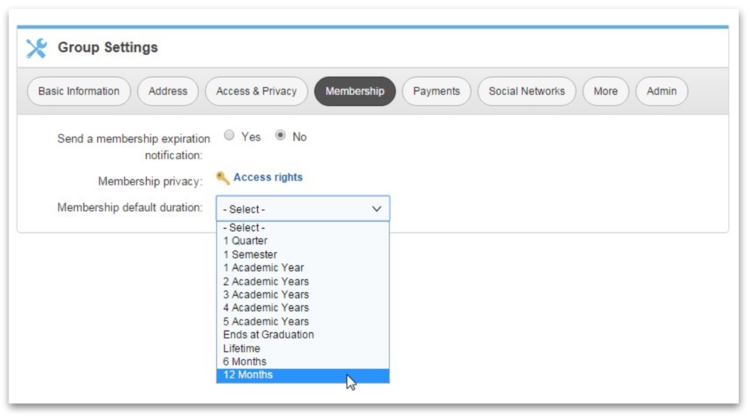Select Ends at Graduation option

303,335
